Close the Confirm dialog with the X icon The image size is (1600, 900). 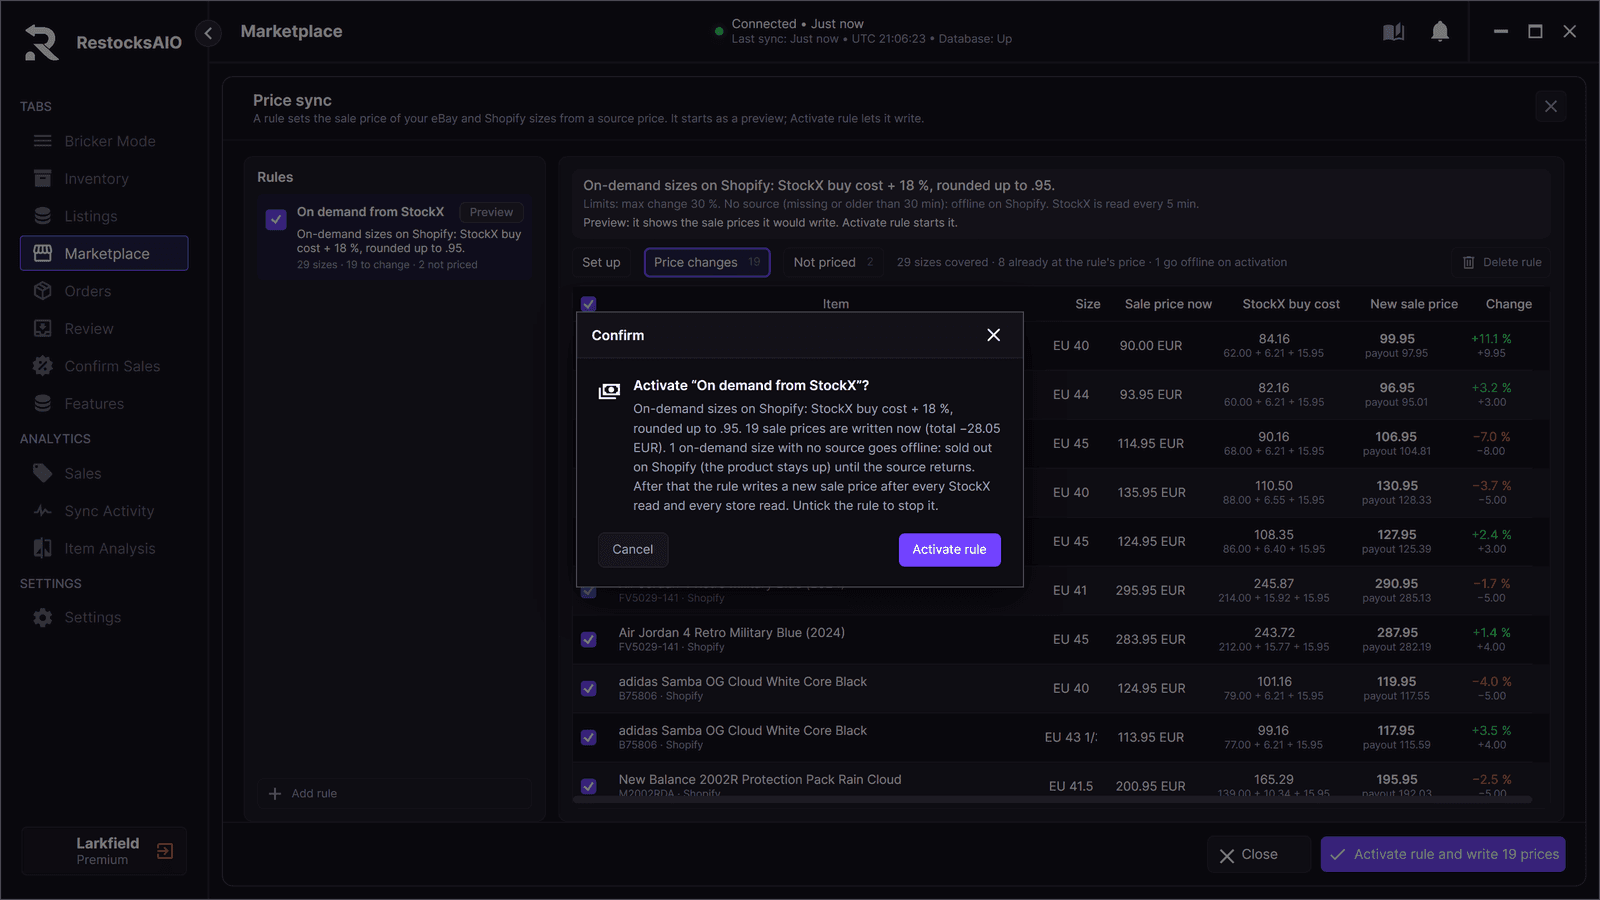[x=993, y=335]
